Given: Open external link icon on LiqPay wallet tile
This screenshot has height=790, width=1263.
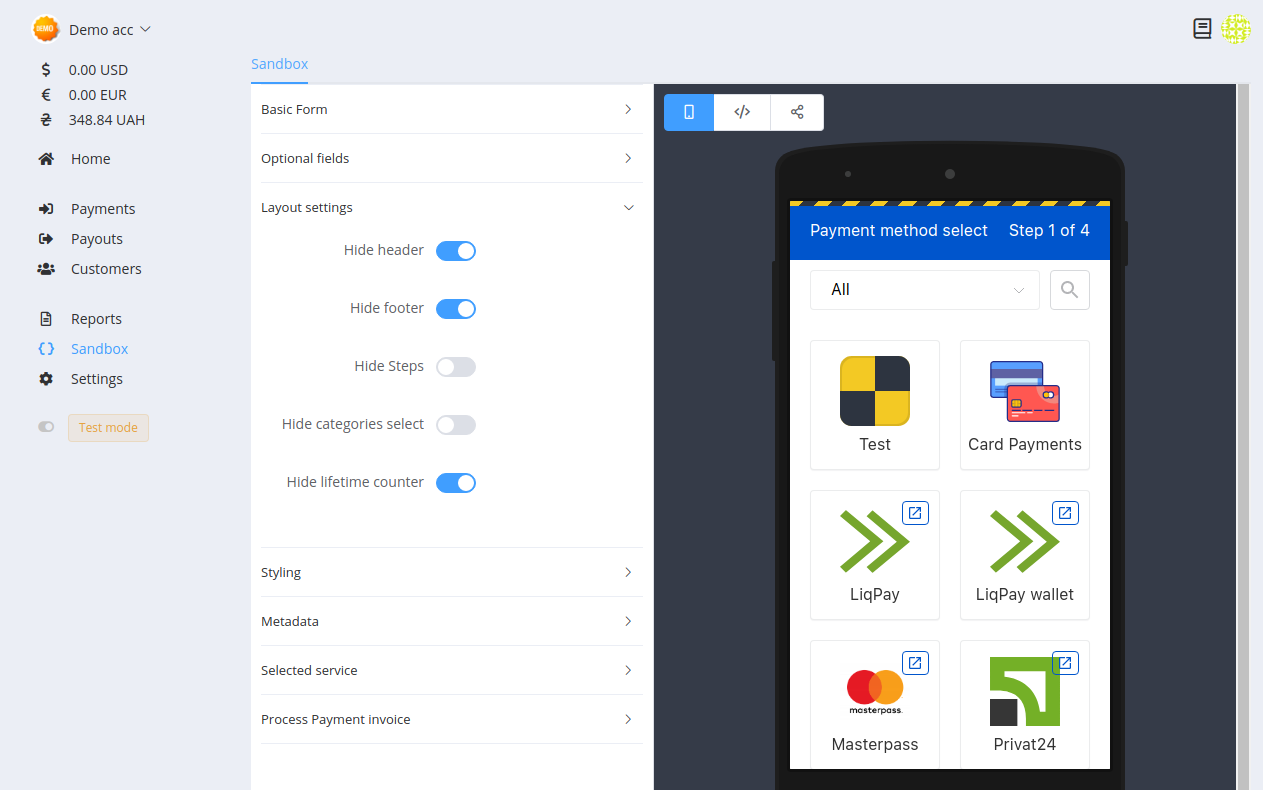Looking at the screenshot, I should click(x=1065, y=513).
